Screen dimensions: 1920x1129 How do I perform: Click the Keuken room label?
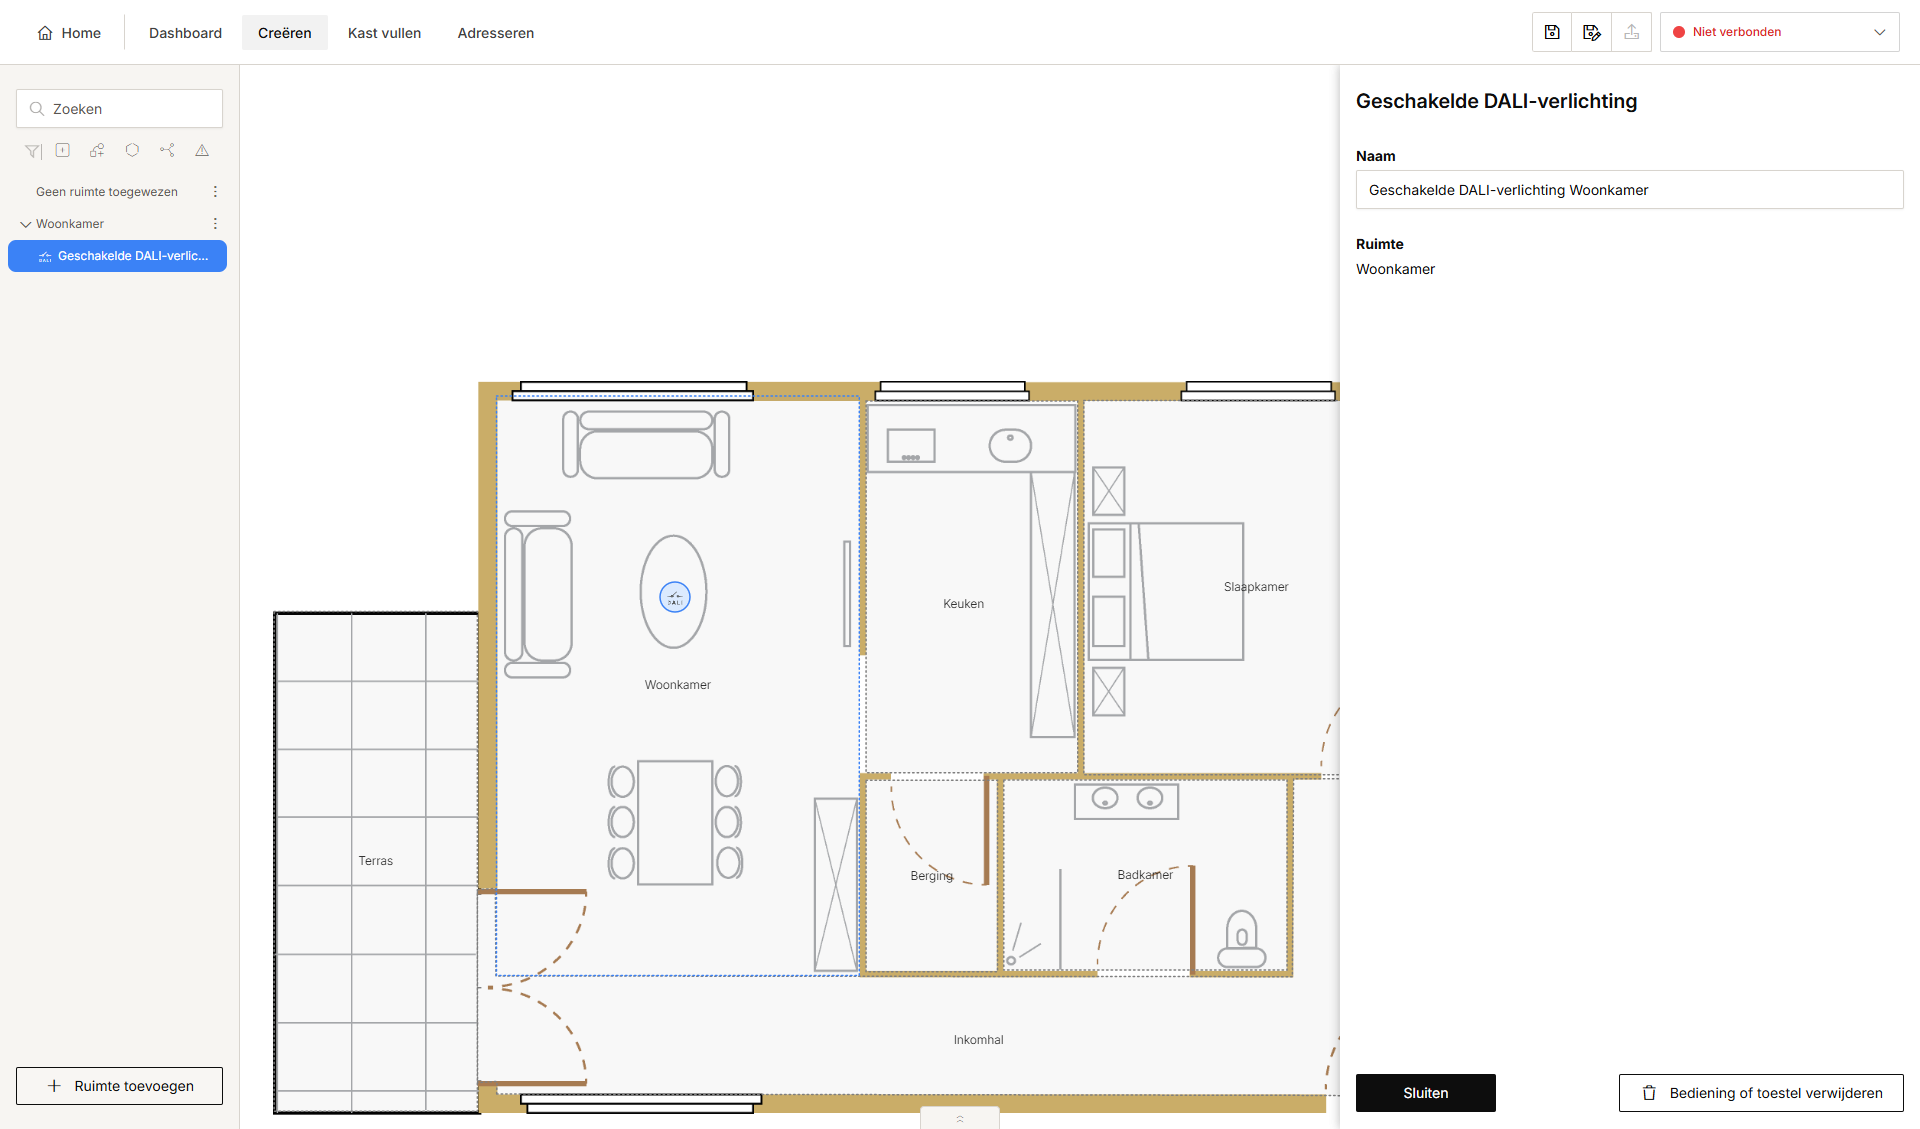pyautogui.click(x=963, y=604)
